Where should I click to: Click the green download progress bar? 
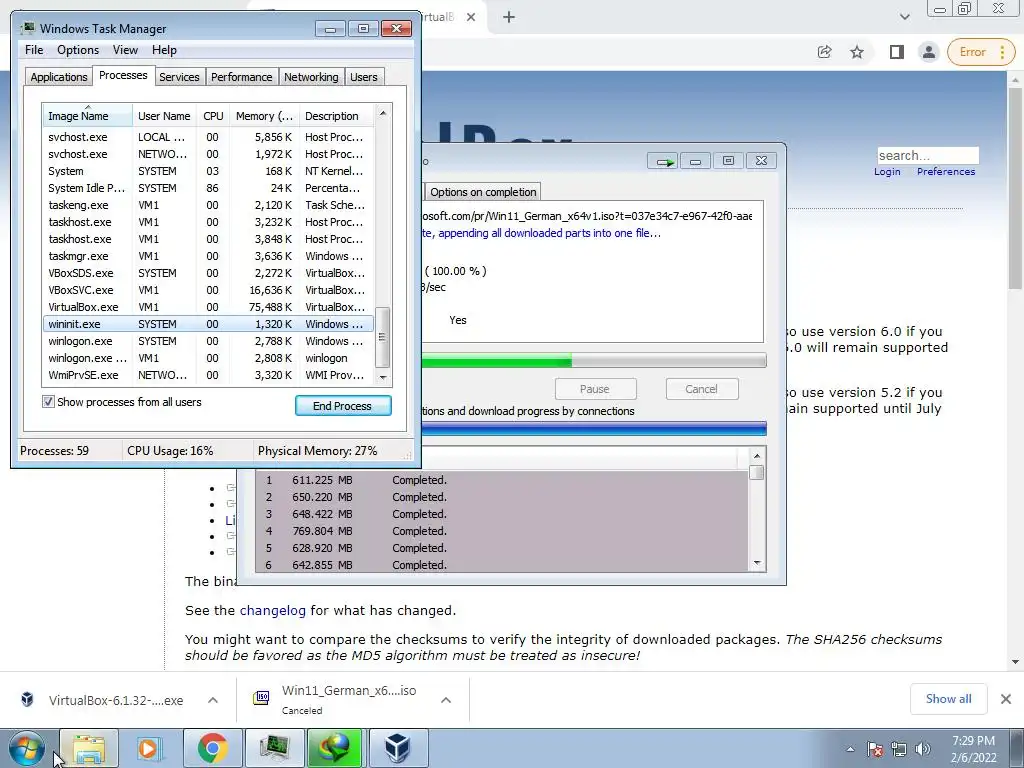pos(594,360)
